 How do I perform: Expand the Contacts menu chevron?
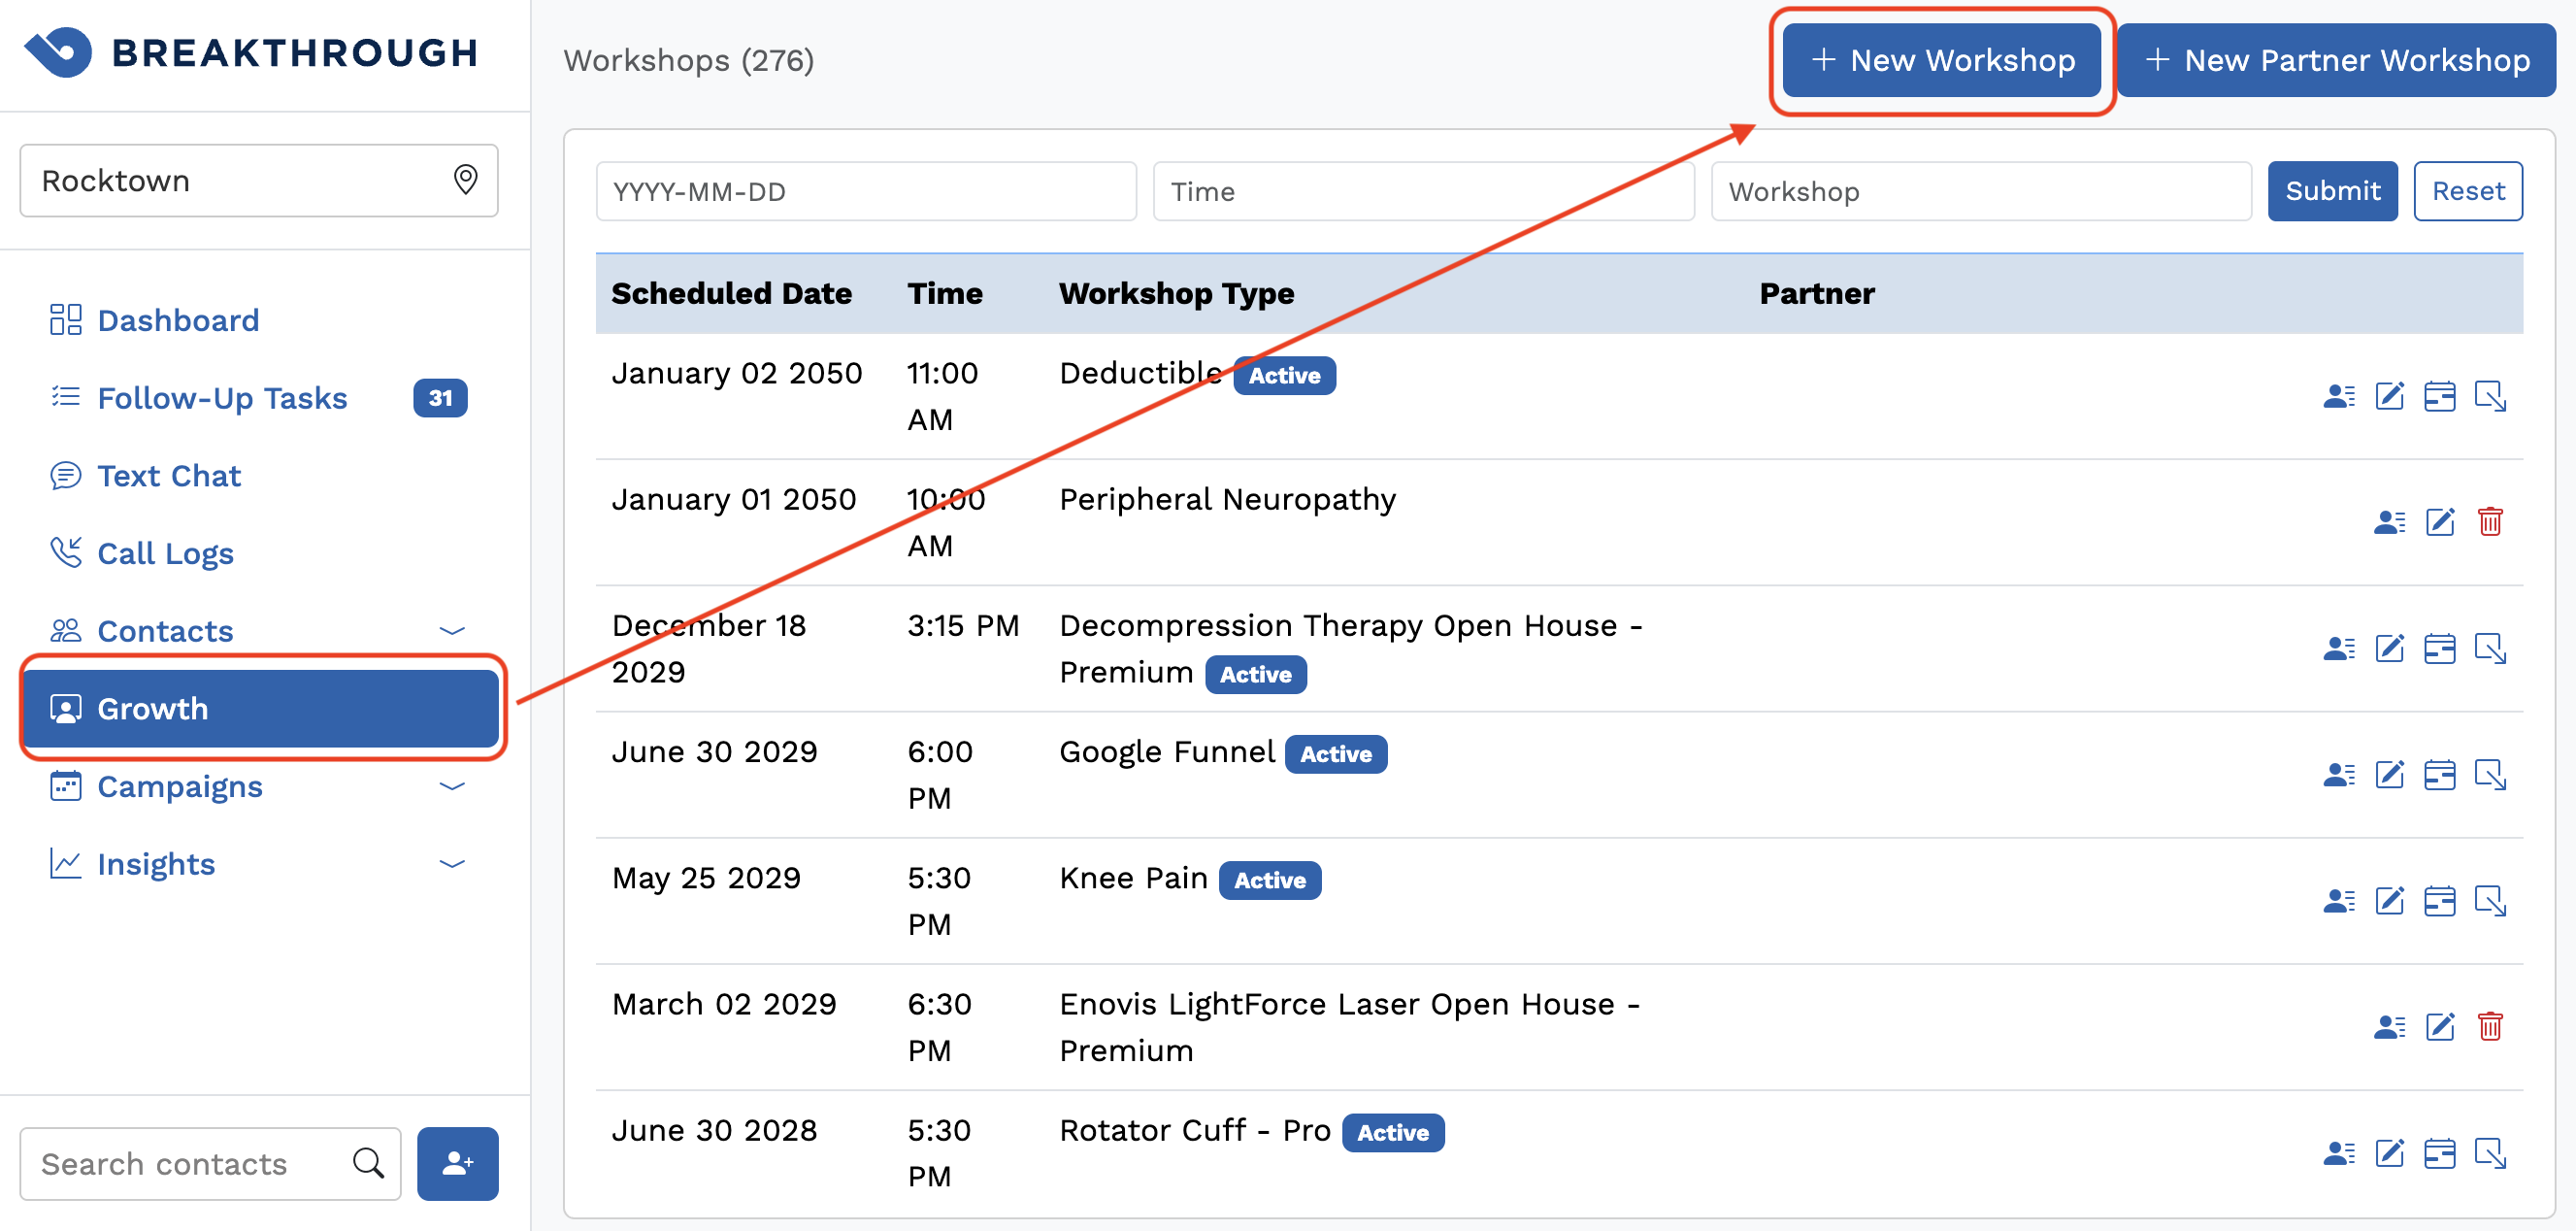452,631
